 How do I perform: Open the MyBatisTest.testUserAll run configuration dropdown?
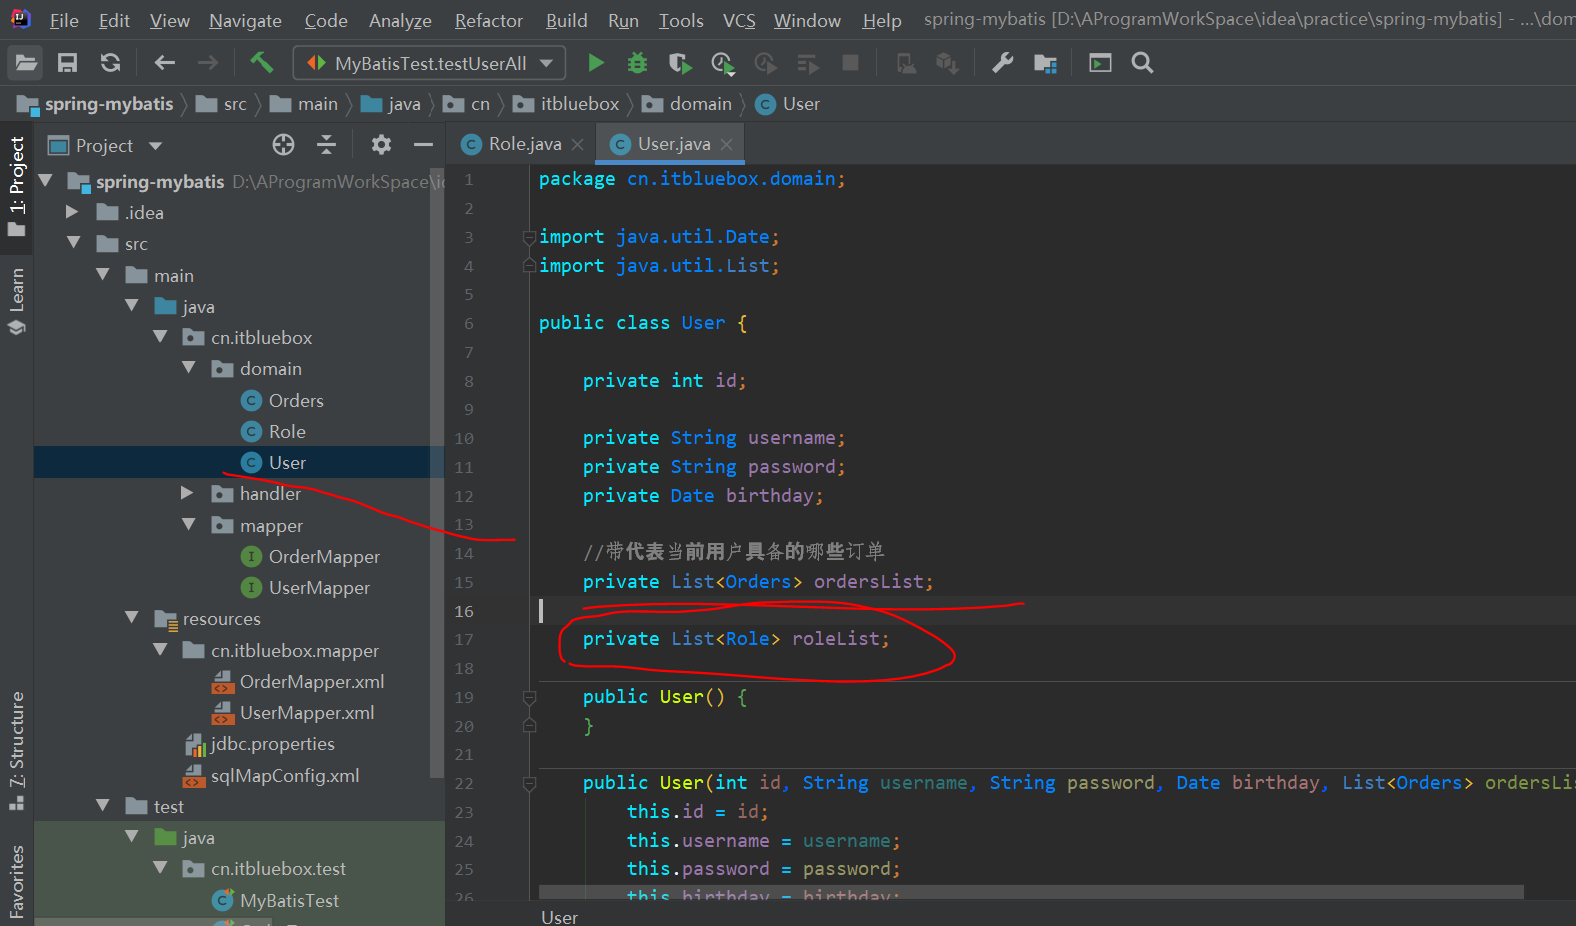click(430, 63)
